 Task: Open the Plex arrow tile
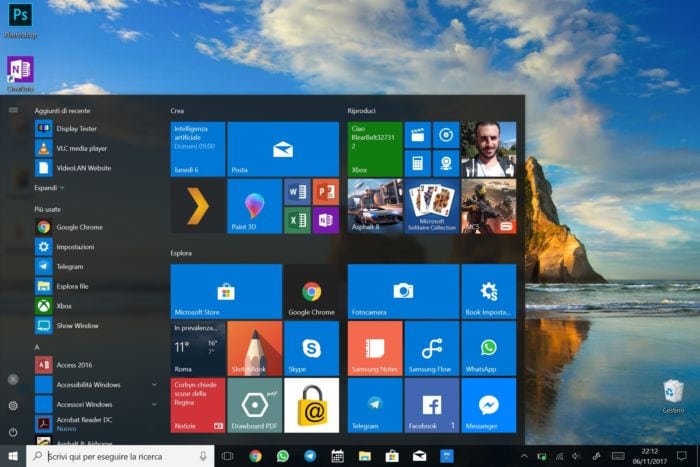198,206
